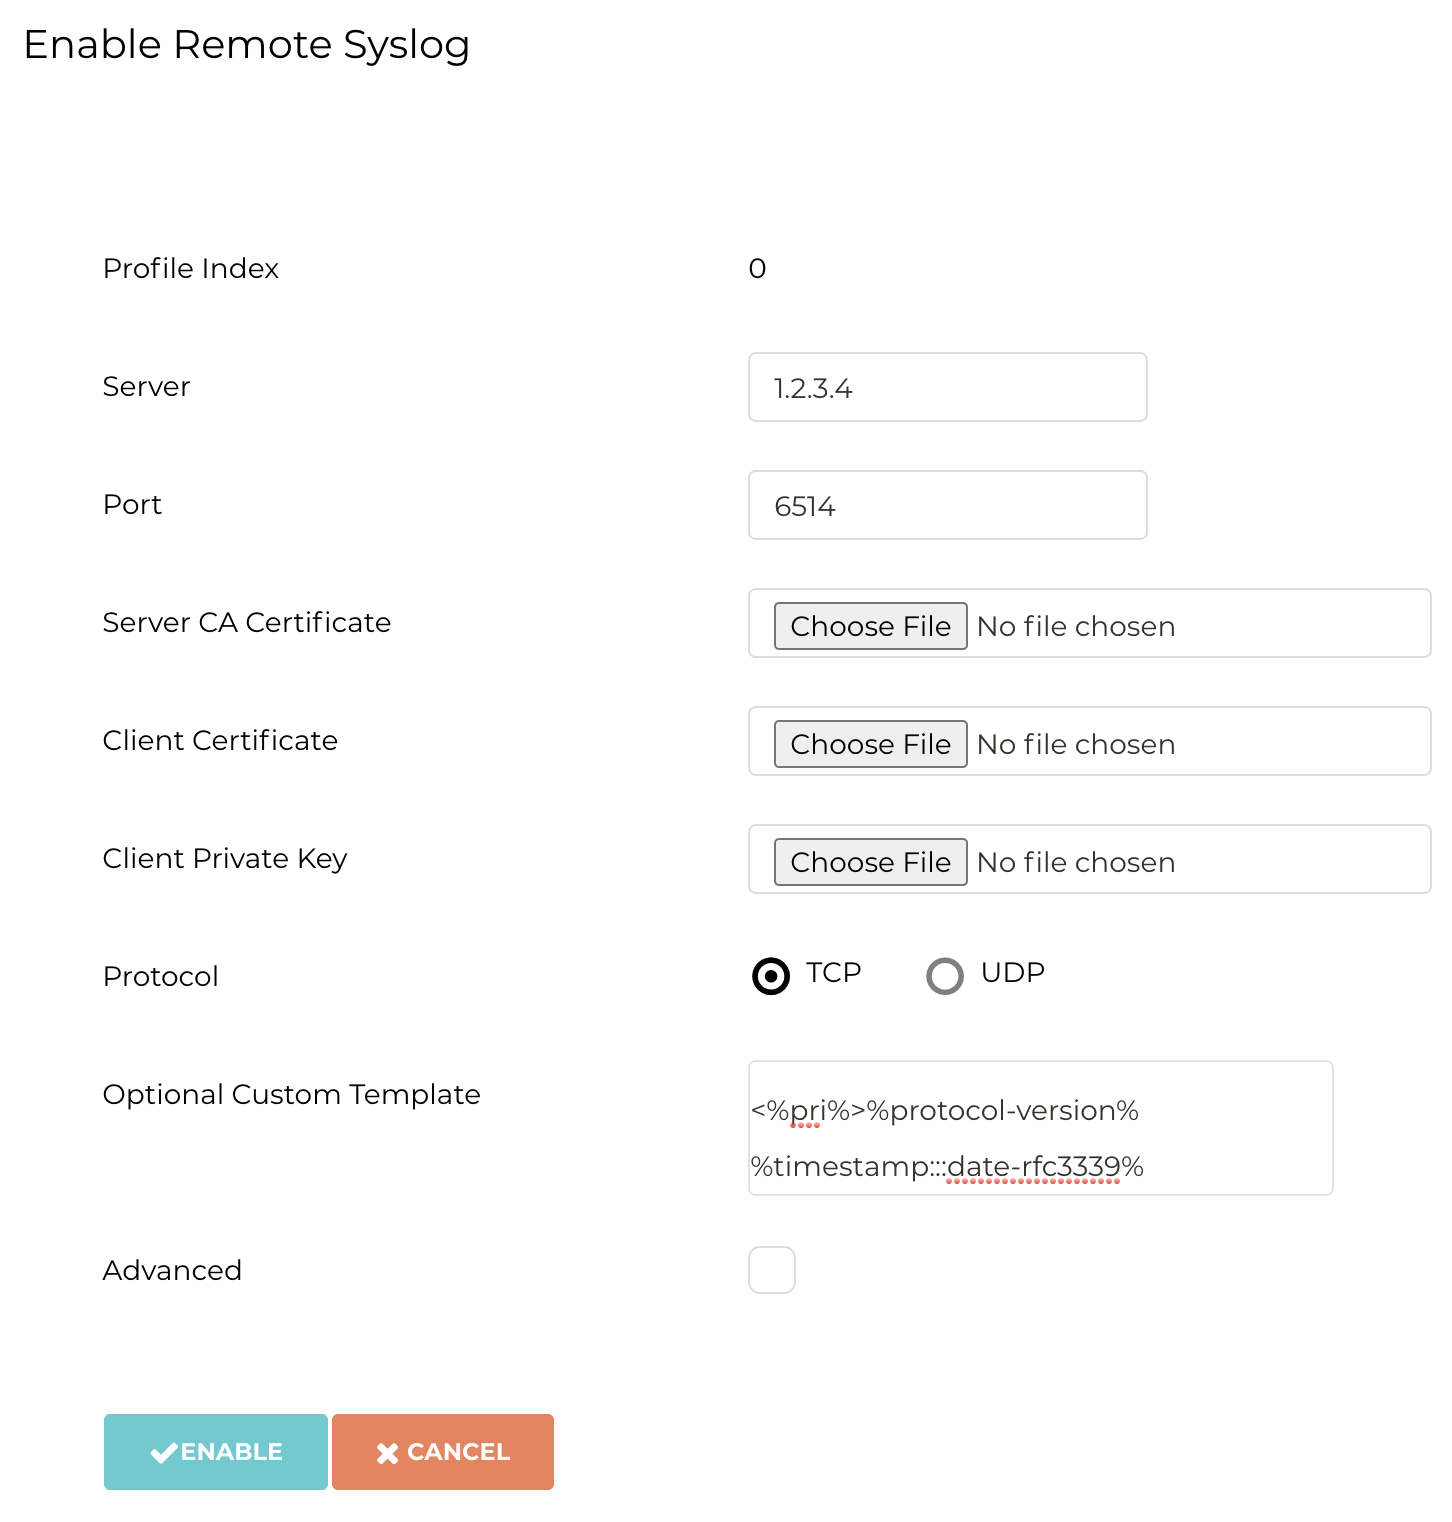This screenshot has width=1452, height=1522.
Task: Choose a Server CA Certificate file
Action: pyautogui.click(x=870, y=625)
